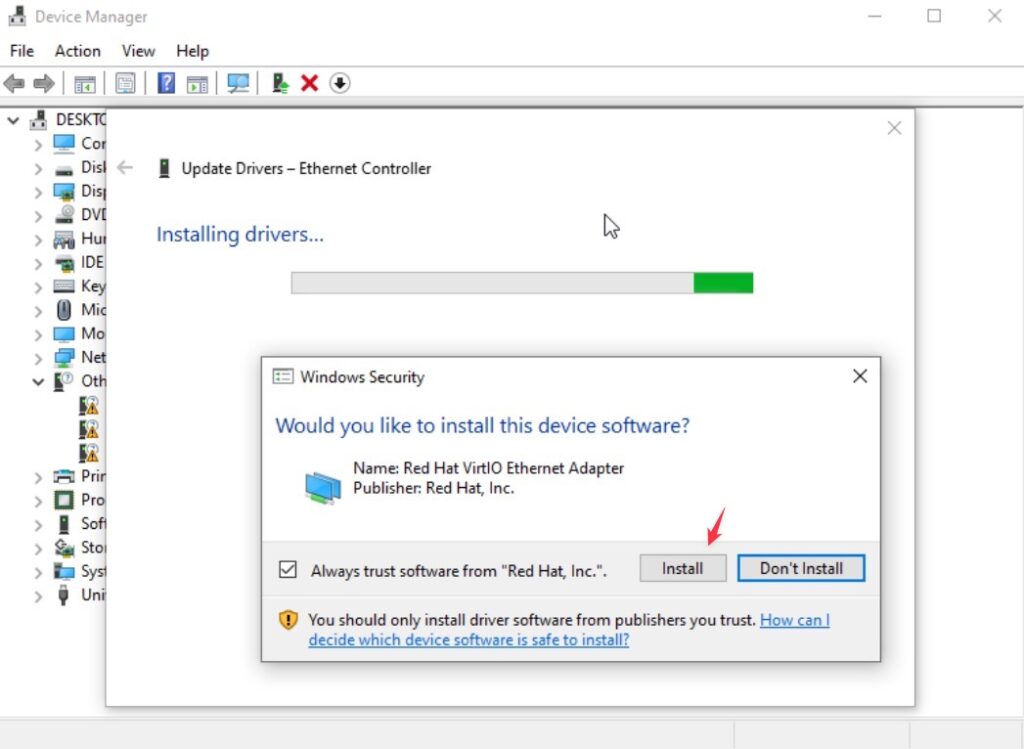
Task: Click the Action Pane toolbar icon
Action: (x=197, y=84)
